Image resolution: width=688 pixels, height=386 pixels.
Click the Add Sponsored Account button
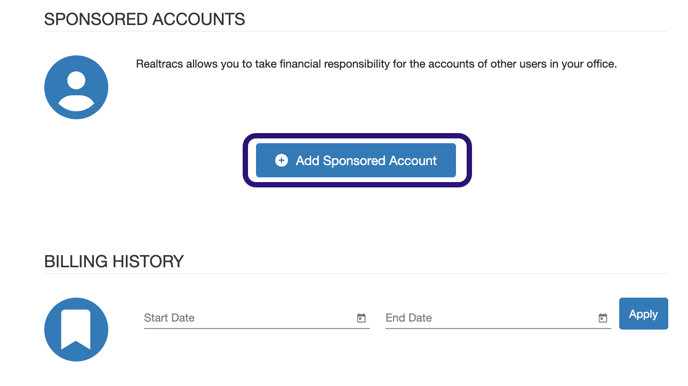click(x=356, y=160)
